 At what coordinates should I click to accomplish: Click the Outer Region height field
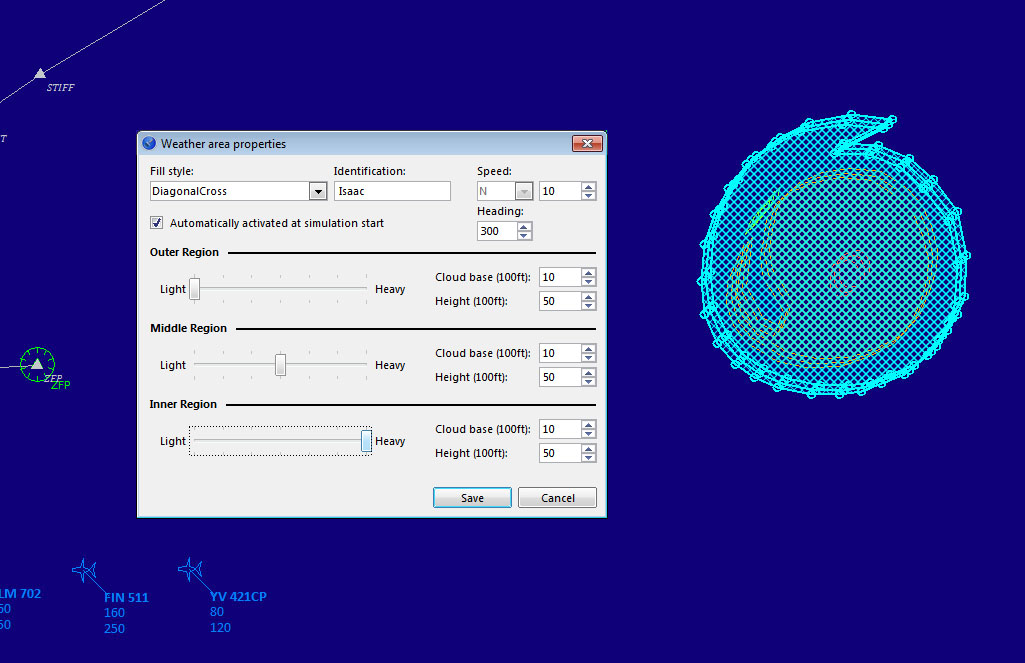(560, 301)
